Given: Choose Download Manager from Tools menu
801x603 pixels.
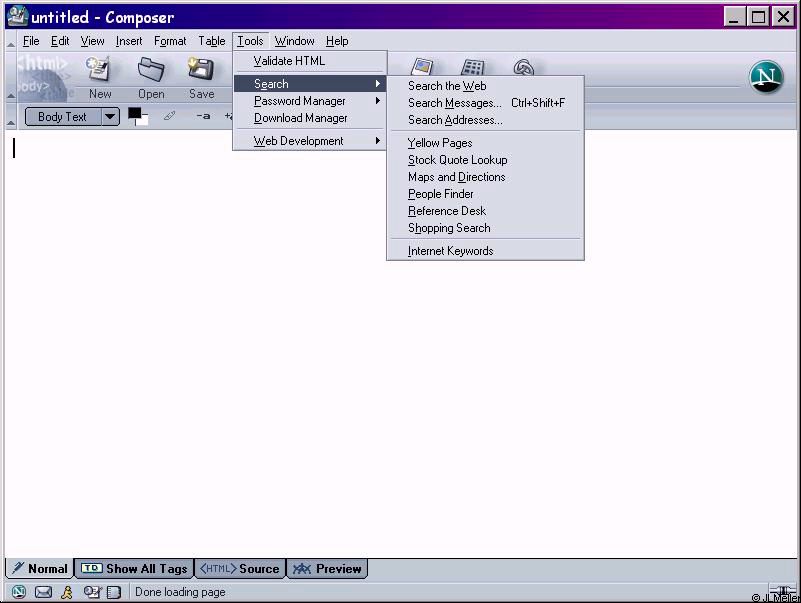Looking at the screenshot, I should pyautogui.click(x=310, y=118).
